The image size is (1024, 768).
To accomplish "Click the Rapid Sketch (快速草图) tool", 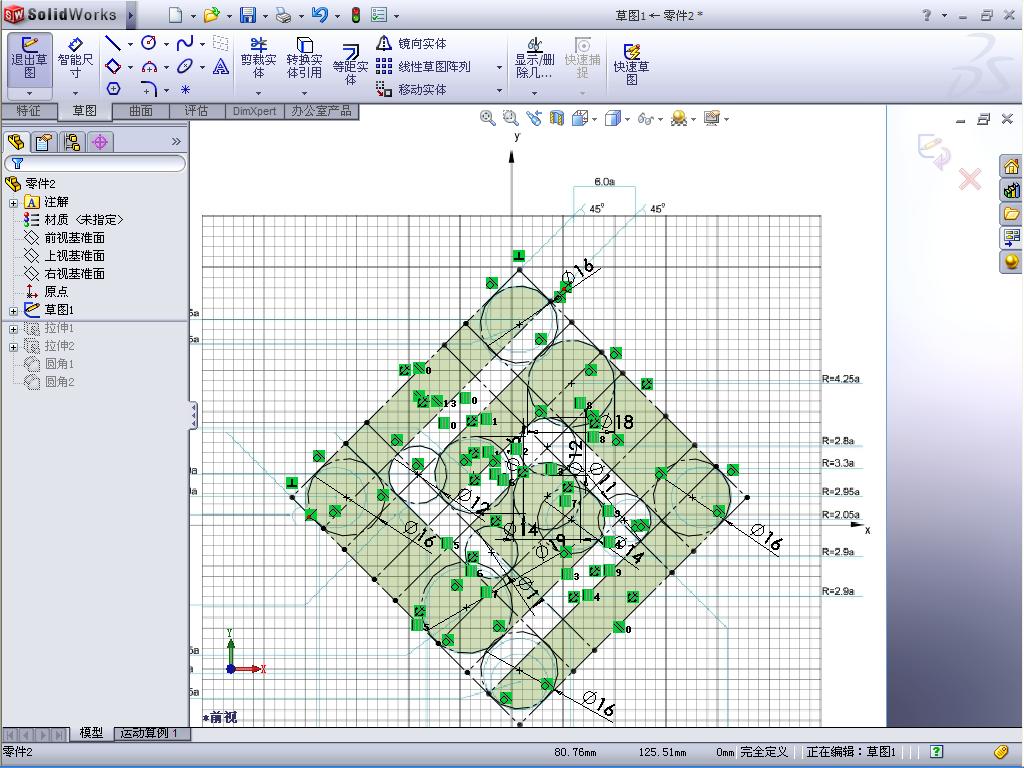I will [631, 65].
